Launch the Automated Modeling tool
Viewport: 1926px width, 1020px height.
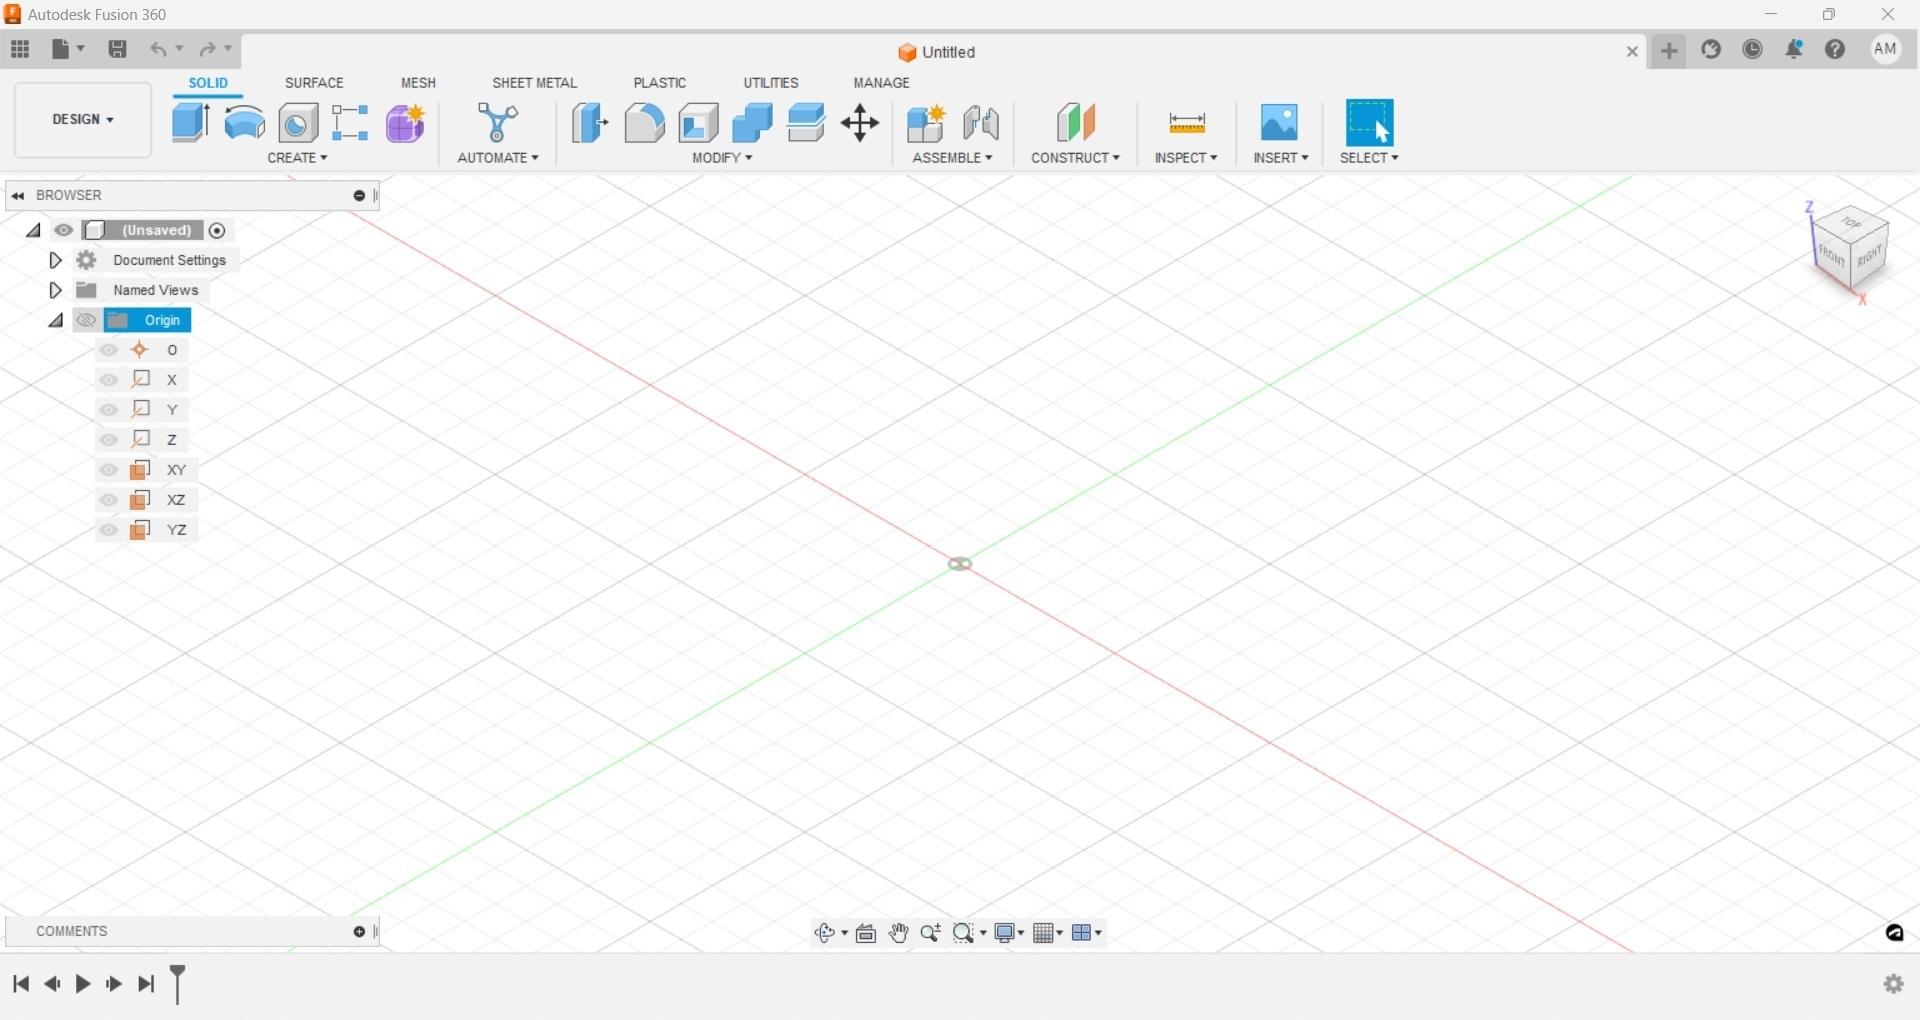tap(499, 123)
